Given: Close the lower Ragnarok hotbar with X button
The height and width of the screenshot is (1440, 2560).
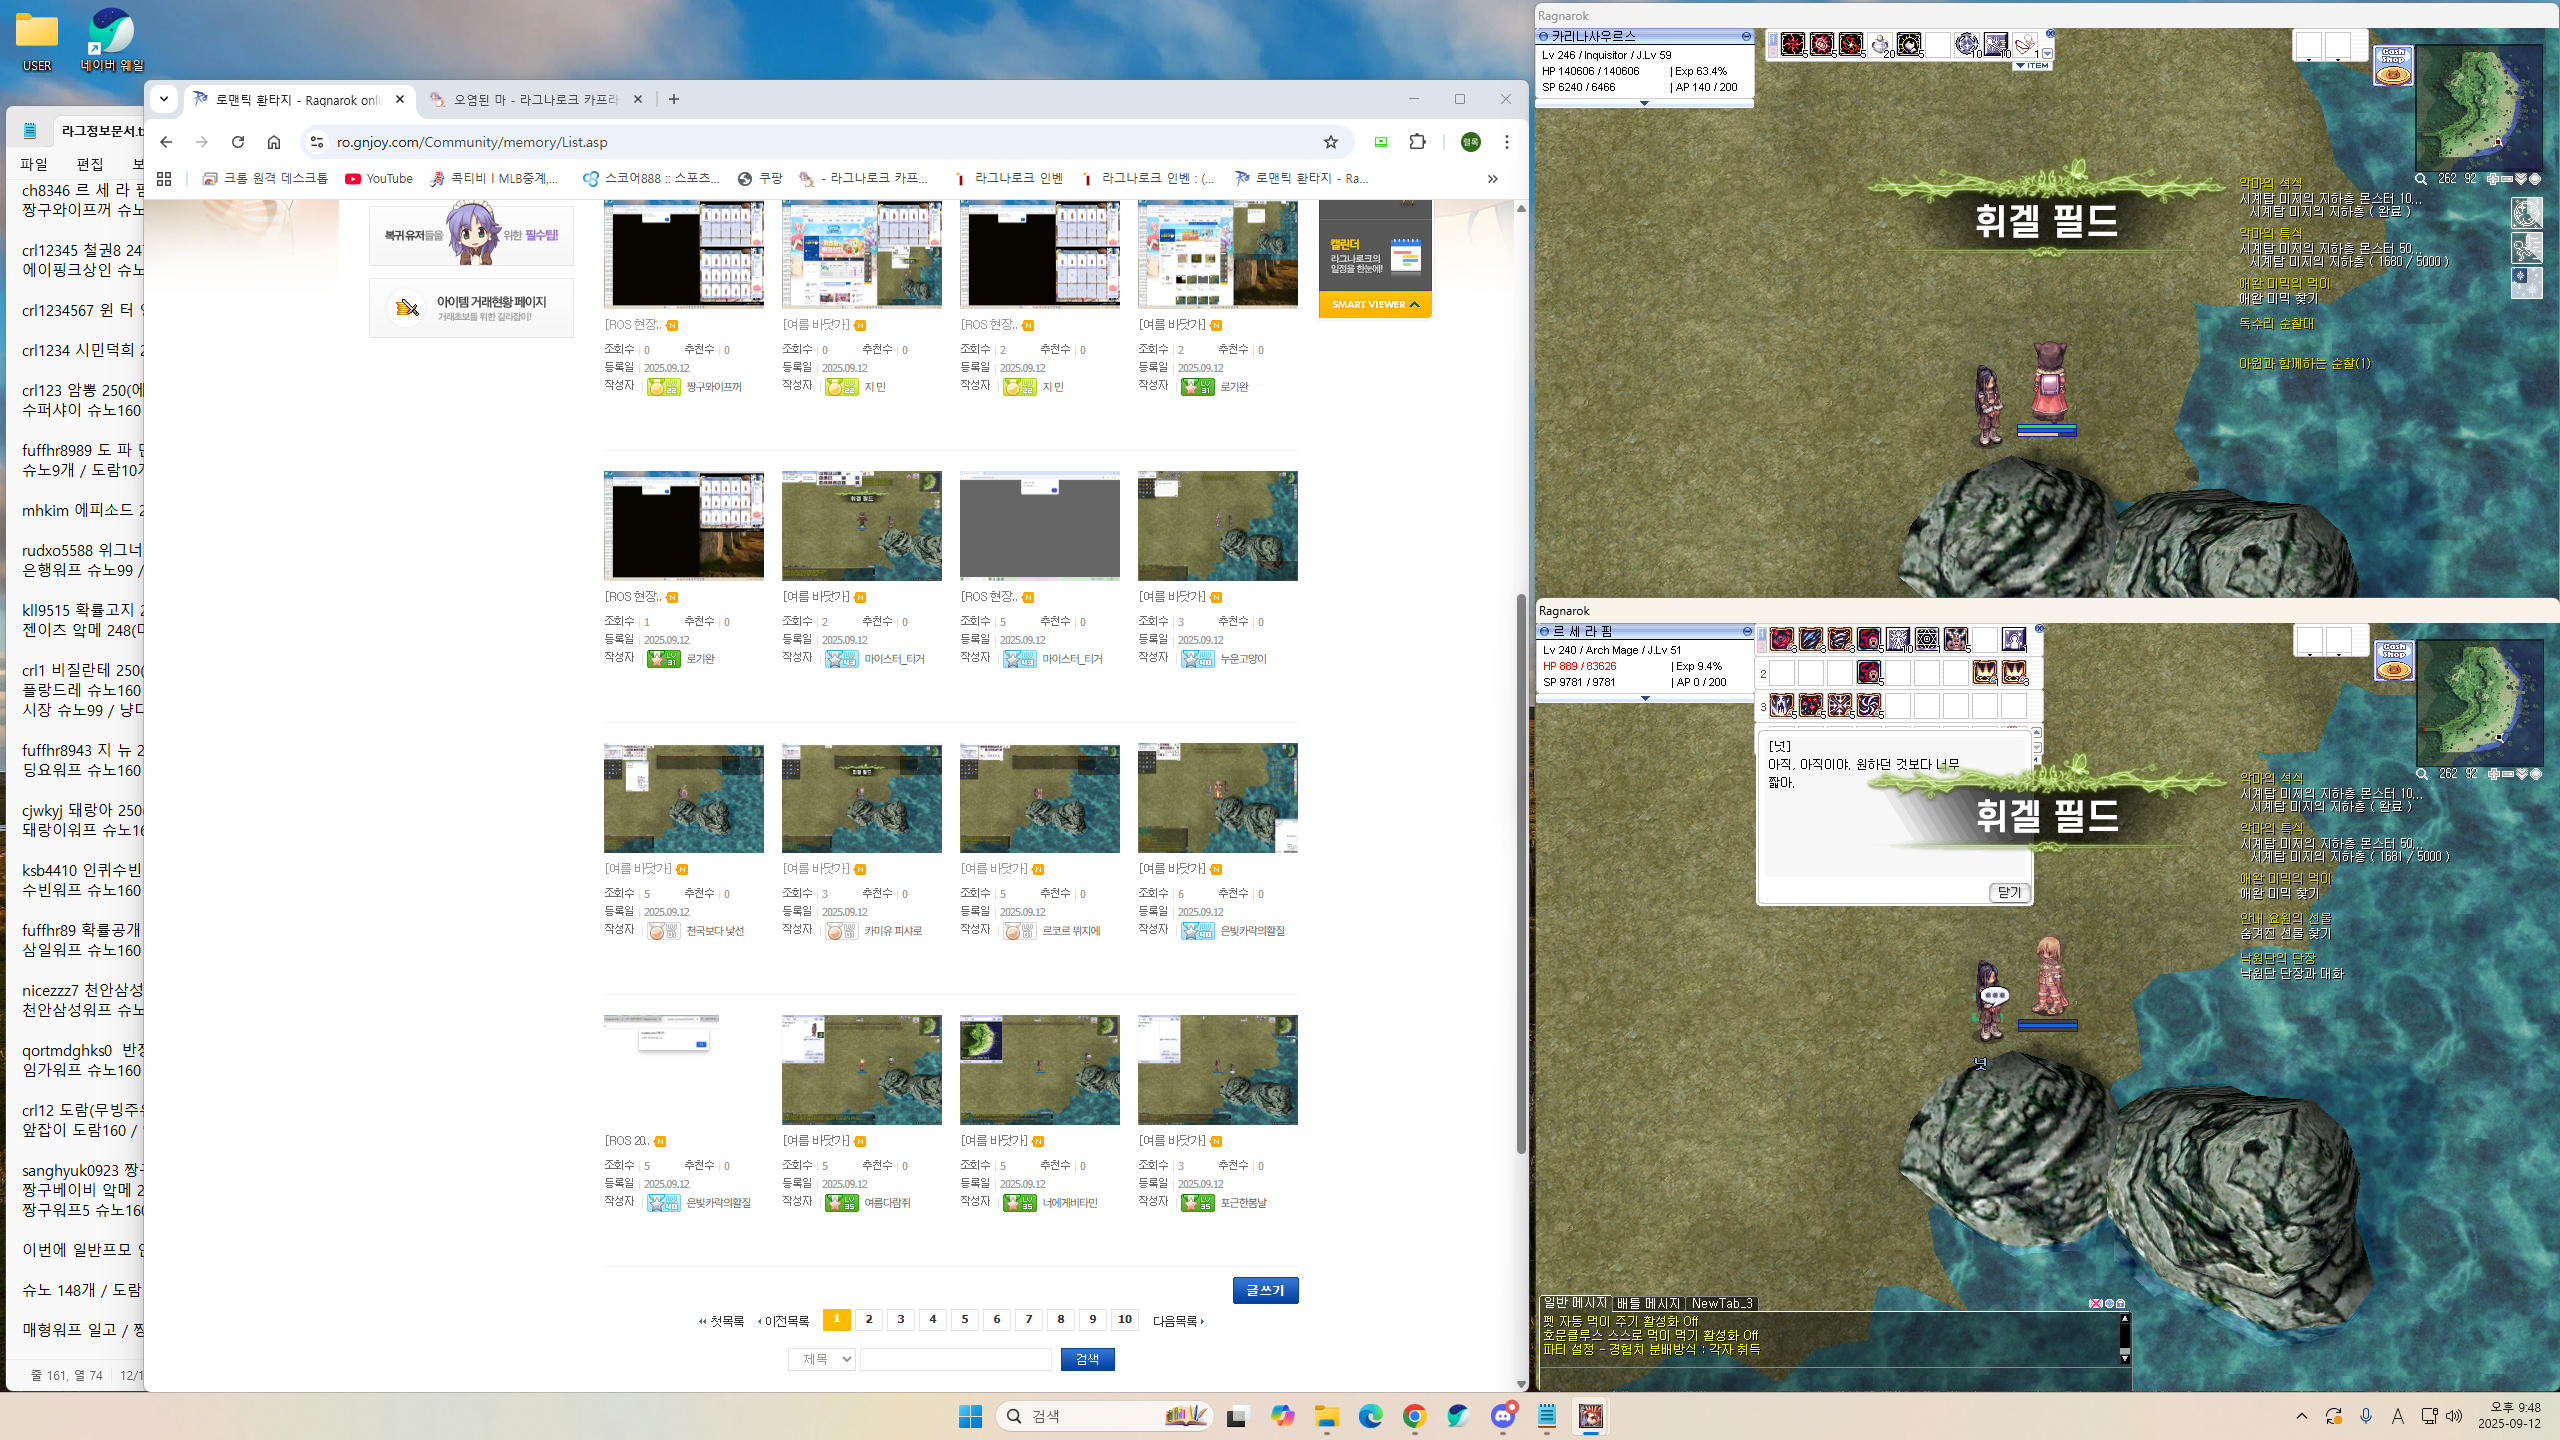Looking at the screenshot, I should pyautogui.click(x=2039, y=629).
